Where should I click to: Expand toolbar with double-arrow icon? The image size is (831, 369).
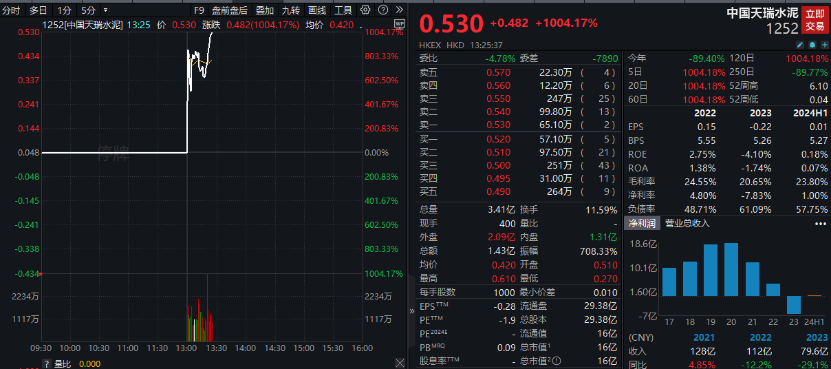[399, 10]
